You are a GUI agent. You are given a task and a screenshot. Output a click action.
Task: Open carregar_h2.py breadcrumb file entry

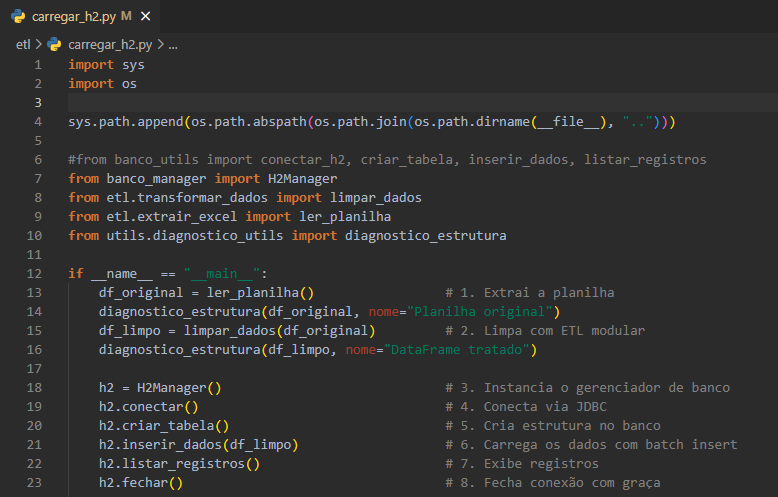(110, 45)
